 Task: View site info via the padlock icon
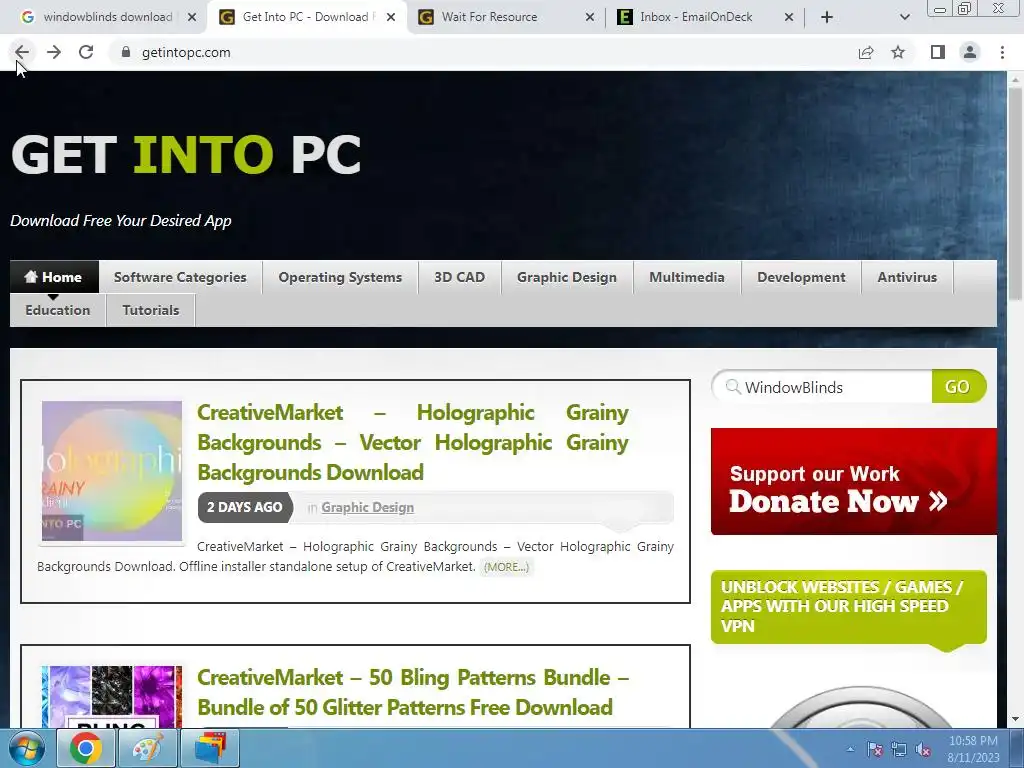click(x=126, y=52)
